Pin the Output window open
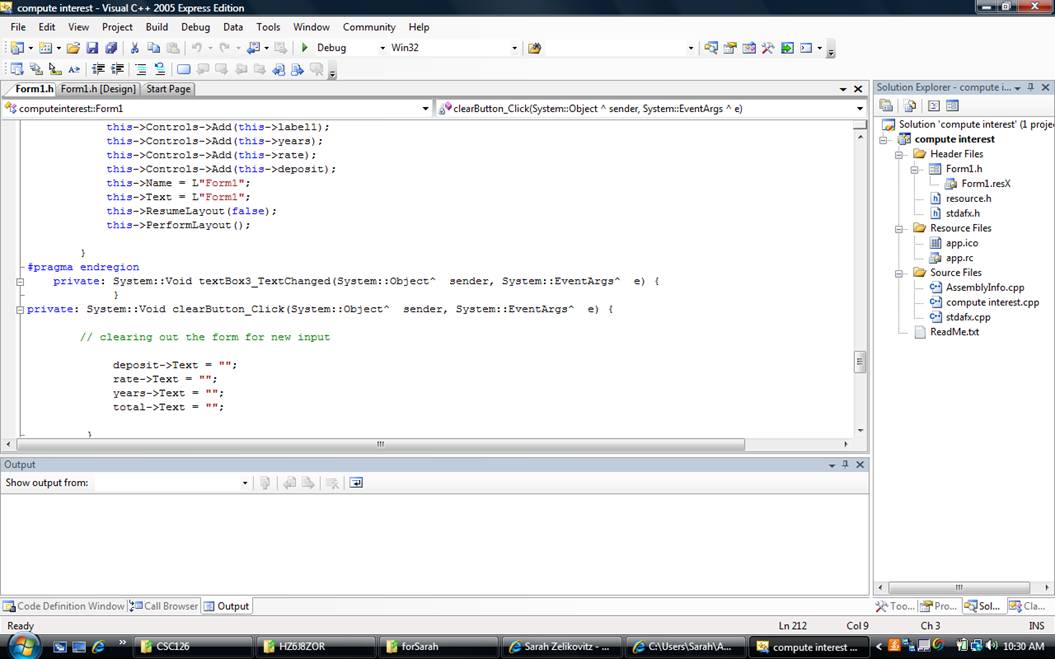Image resolution: width=1055 pixels, height=659 pixels. coord(843,464)
